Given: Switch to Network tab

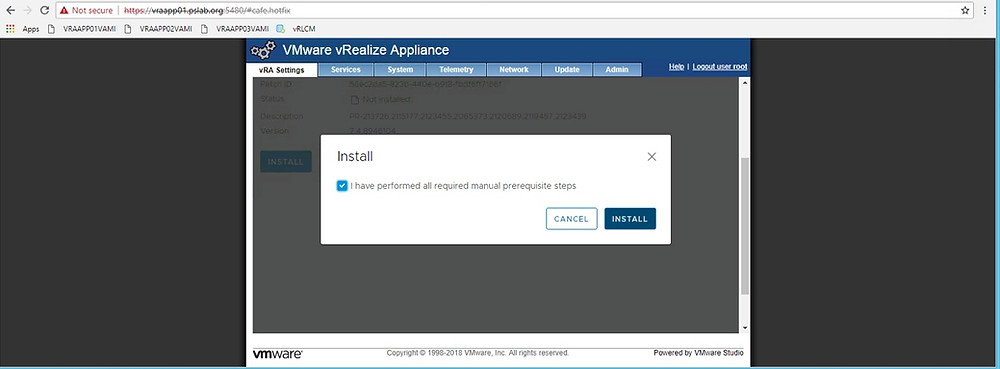Looking at the screenshot, I should point(513,70).
